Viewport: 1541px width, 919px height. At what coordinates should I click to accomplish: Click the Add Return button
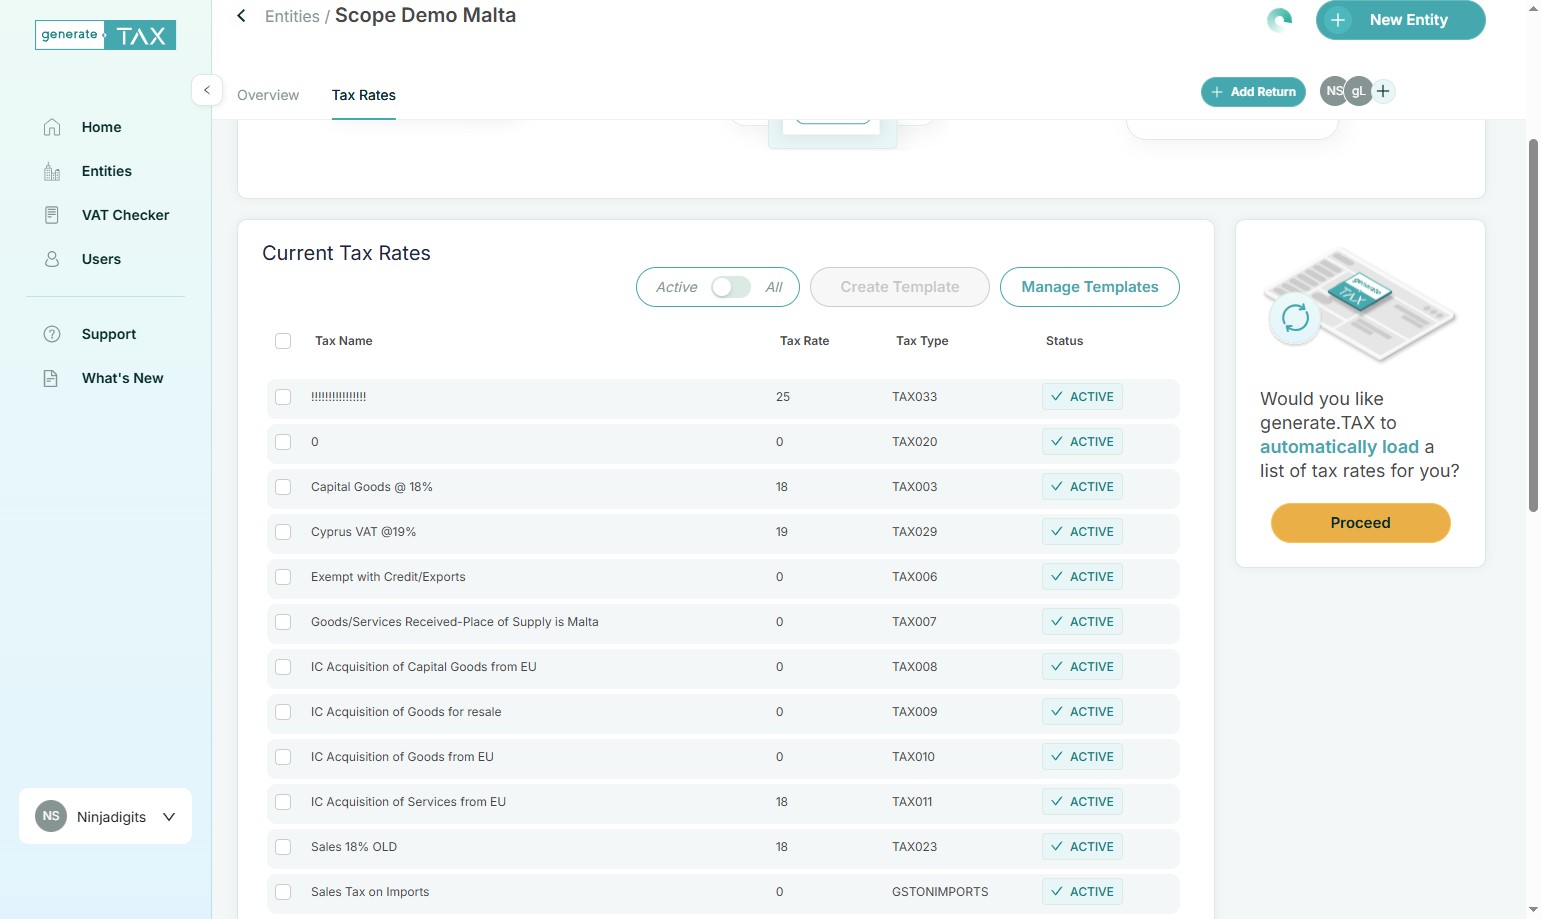click(x=1253, y=91)
